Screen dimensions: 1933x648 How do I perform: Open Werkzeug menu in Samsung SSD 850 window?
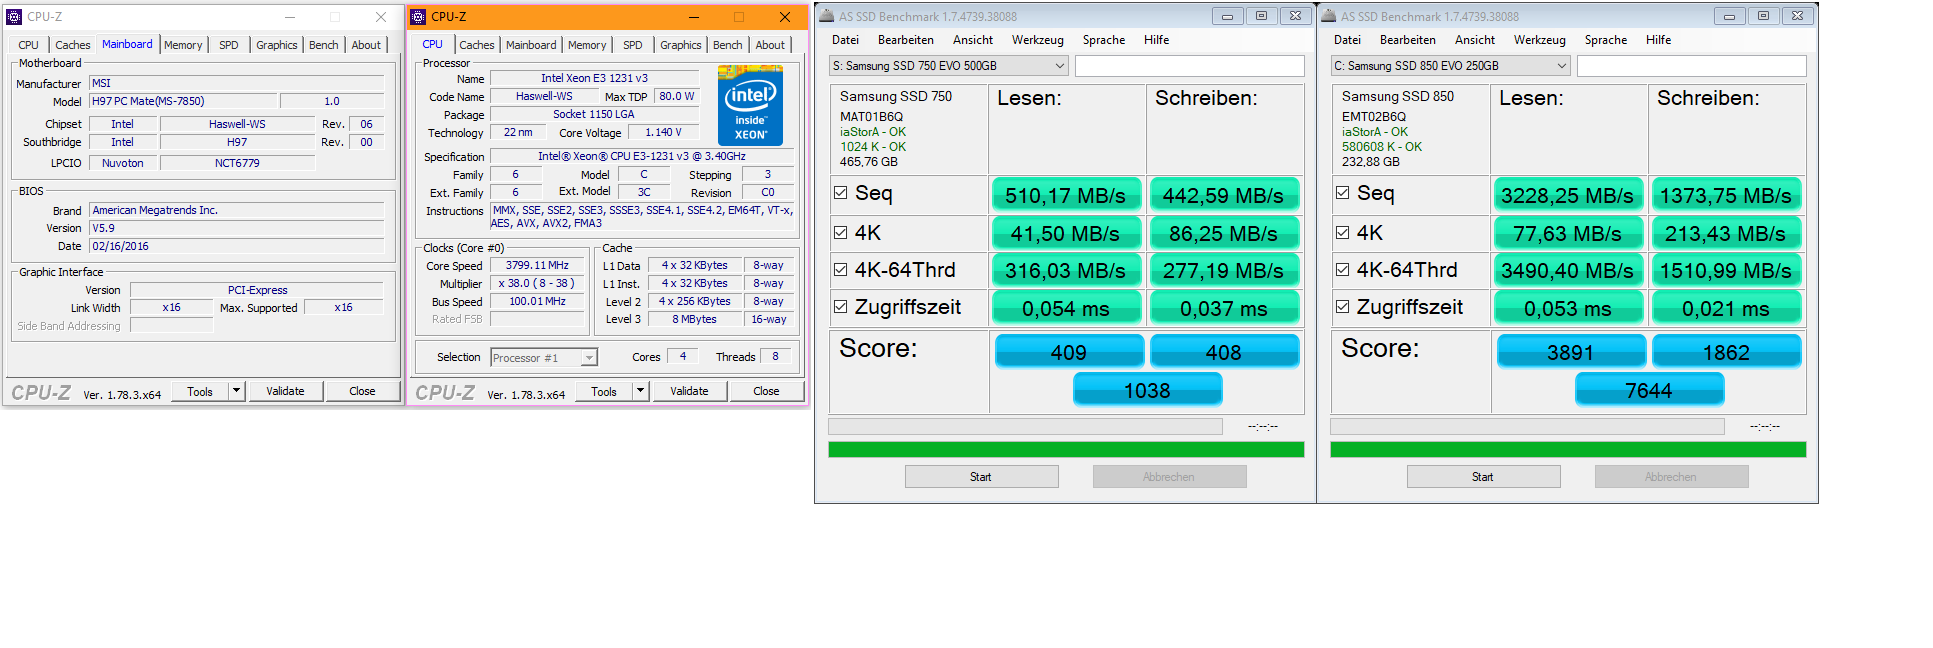coord(1540,40)
